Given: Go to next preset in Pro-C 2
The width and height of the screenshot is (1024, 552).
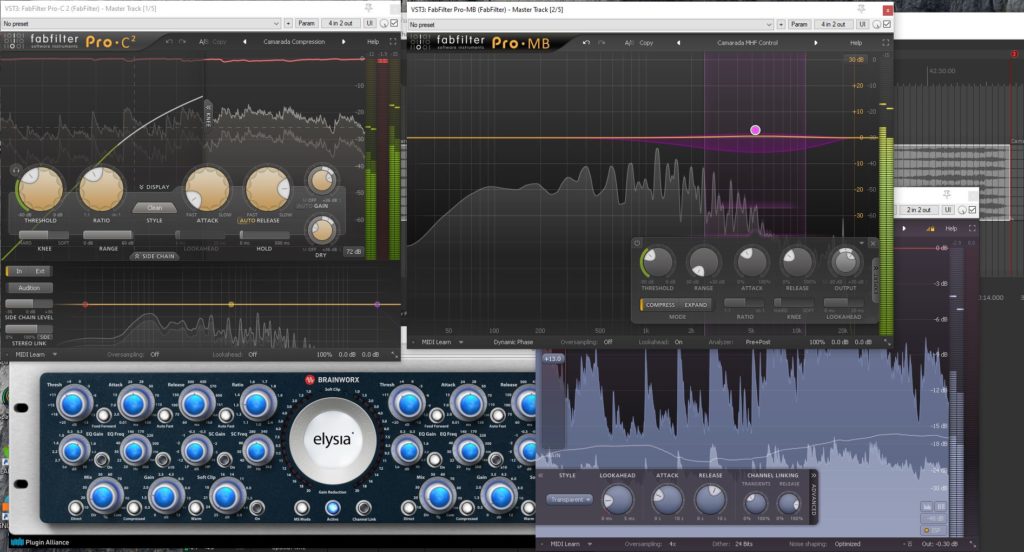Looking at the screenshot, I should coord(344,42).
